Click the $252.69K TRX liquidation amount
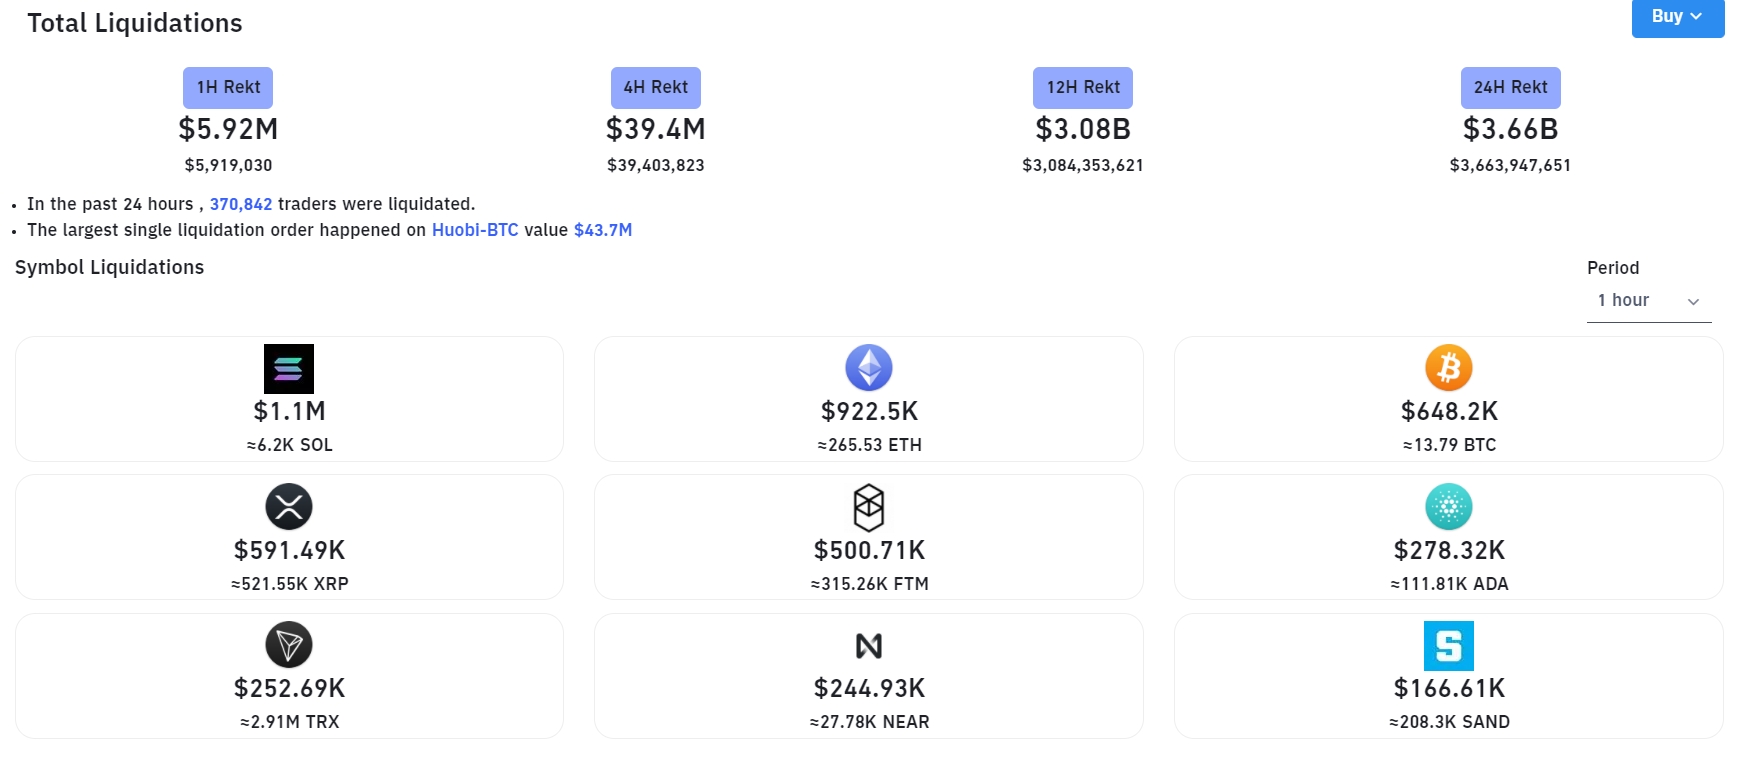The image size is (1741, 757). tap(289, 688)
